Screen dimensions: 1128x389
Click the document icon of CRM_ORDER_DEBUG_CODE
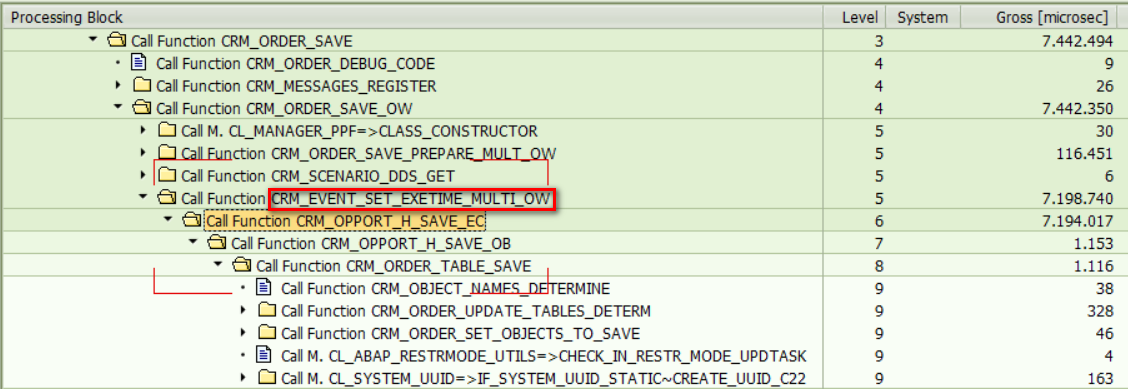tap(139, 63)
